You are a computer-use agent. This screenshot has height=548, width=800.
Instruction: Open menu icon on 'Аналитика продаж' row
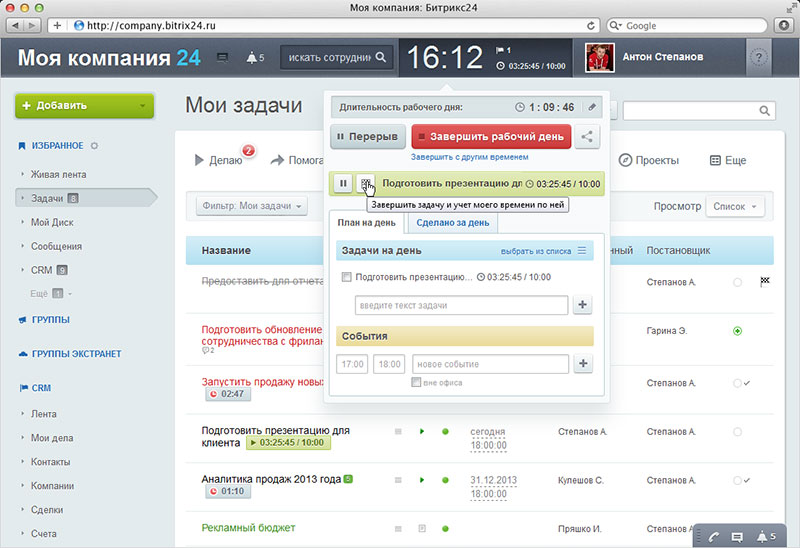398,480
